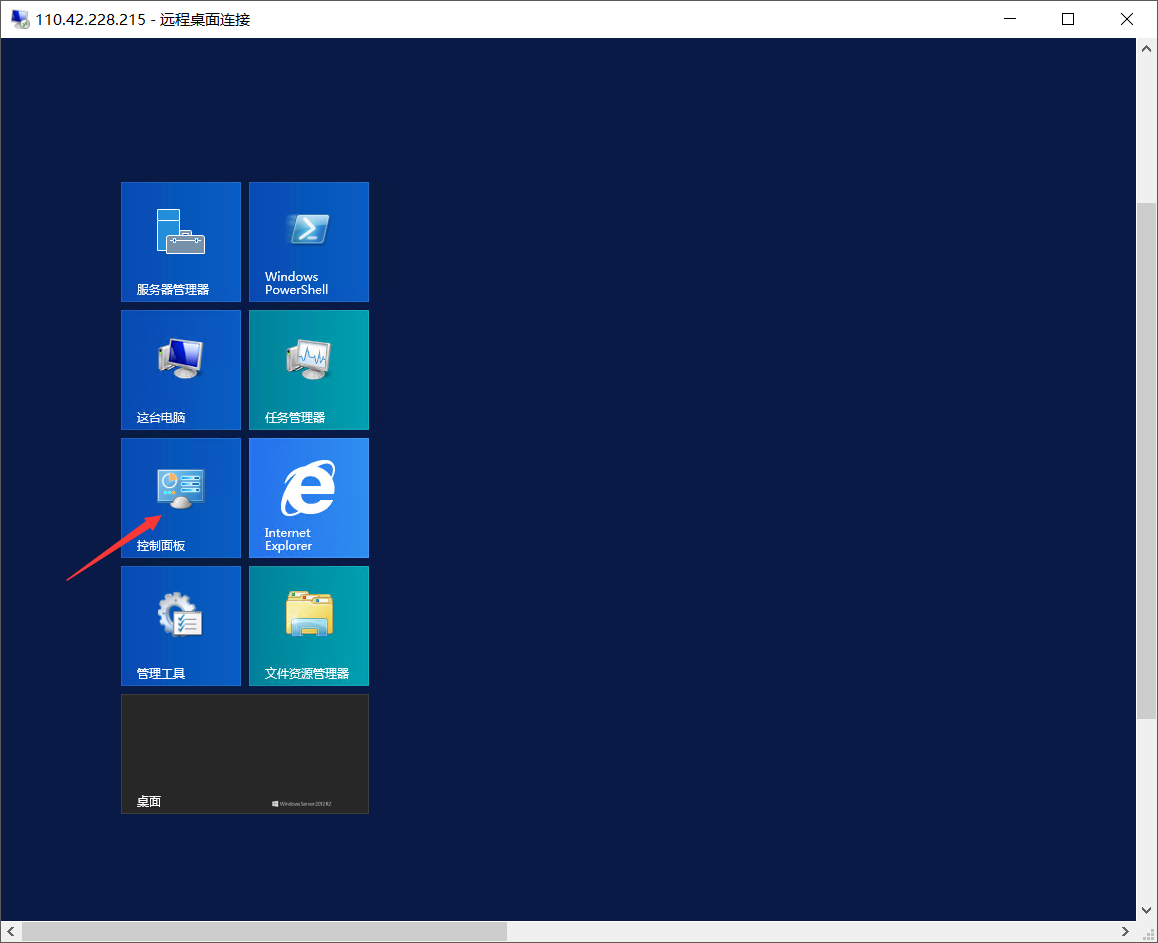
Task: Click the vertical scrollbar up arrow
Action: click(x=1146, y=48)
